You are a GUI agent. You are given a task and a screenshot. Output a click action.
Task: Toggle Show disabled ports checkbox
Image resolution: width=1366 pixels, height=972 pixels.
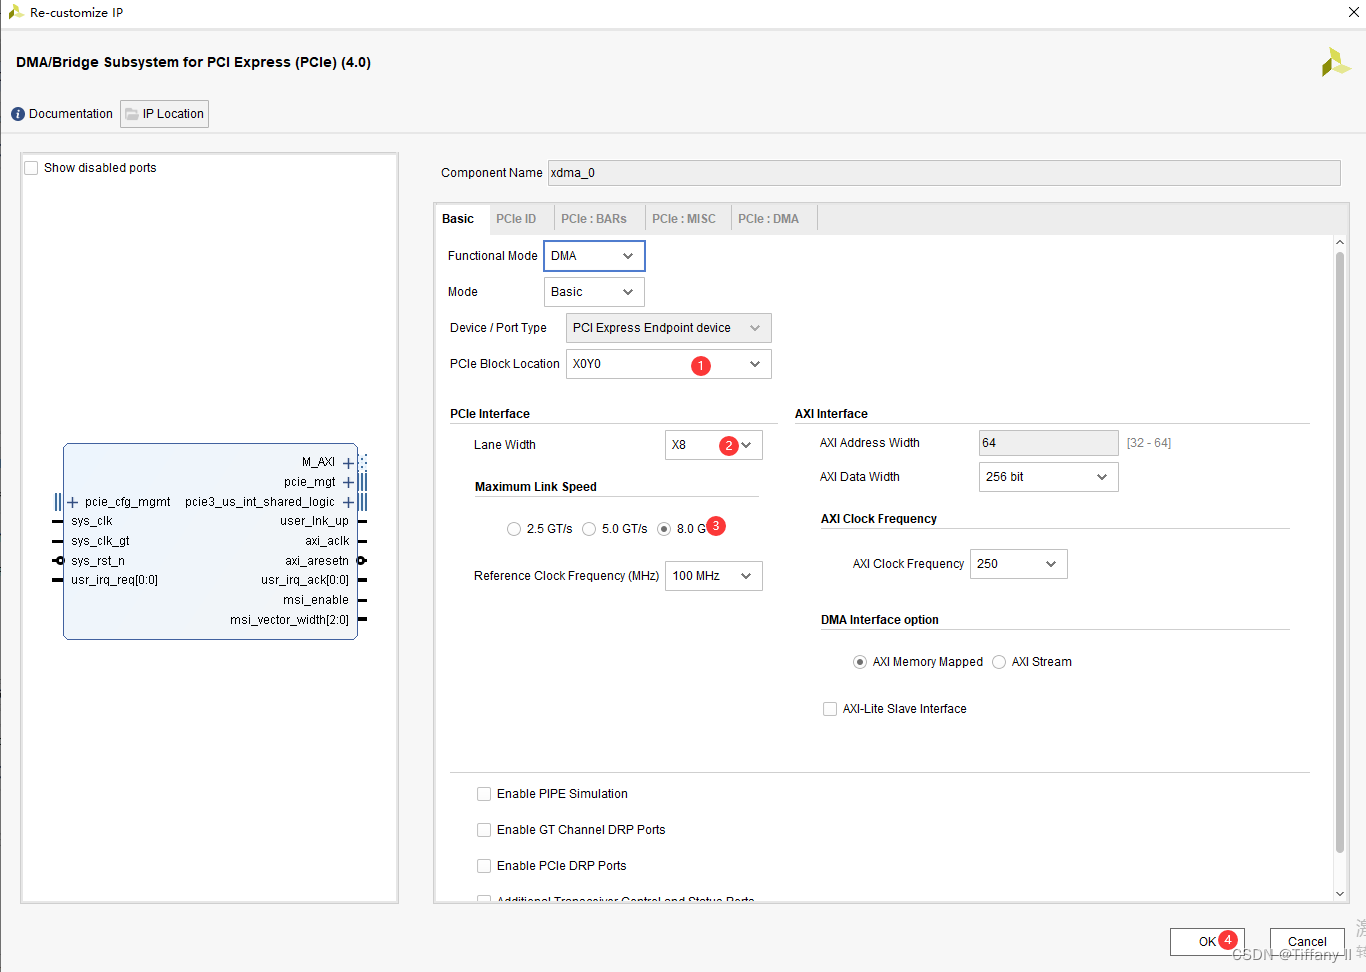tap(31, 168)
